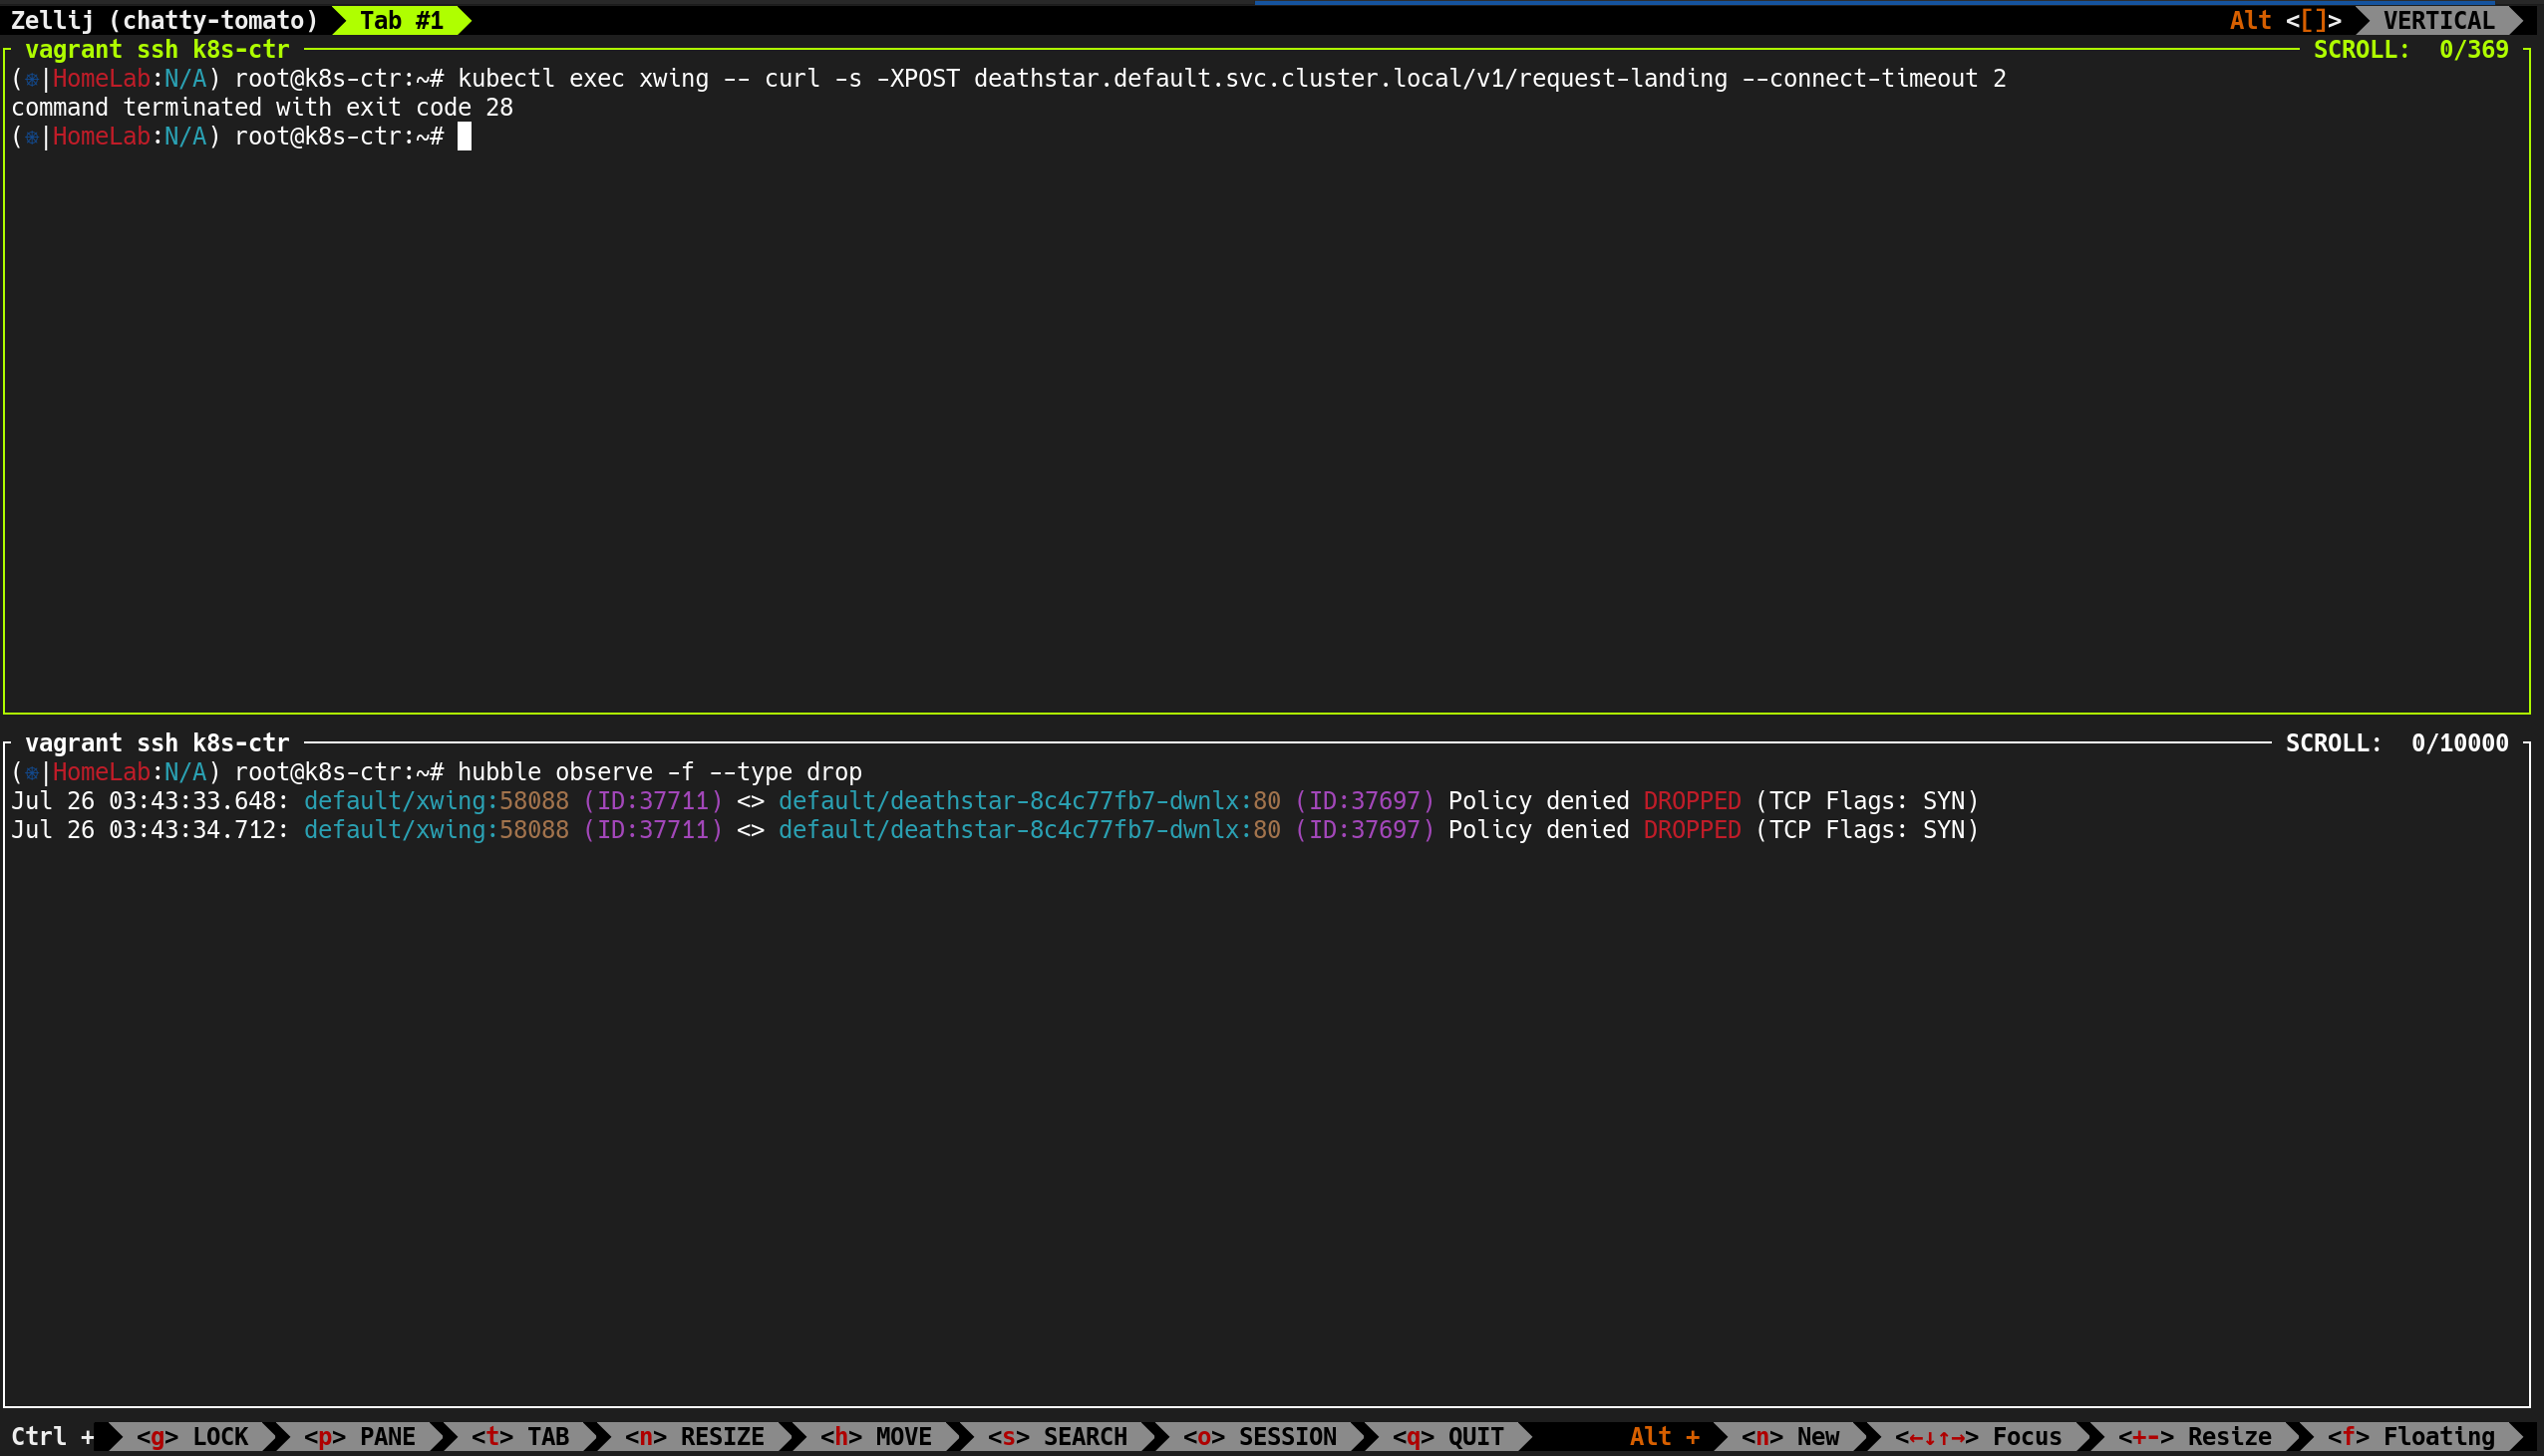
Task: Click DROPPED in the first hubble log line
Action: 1692,801
